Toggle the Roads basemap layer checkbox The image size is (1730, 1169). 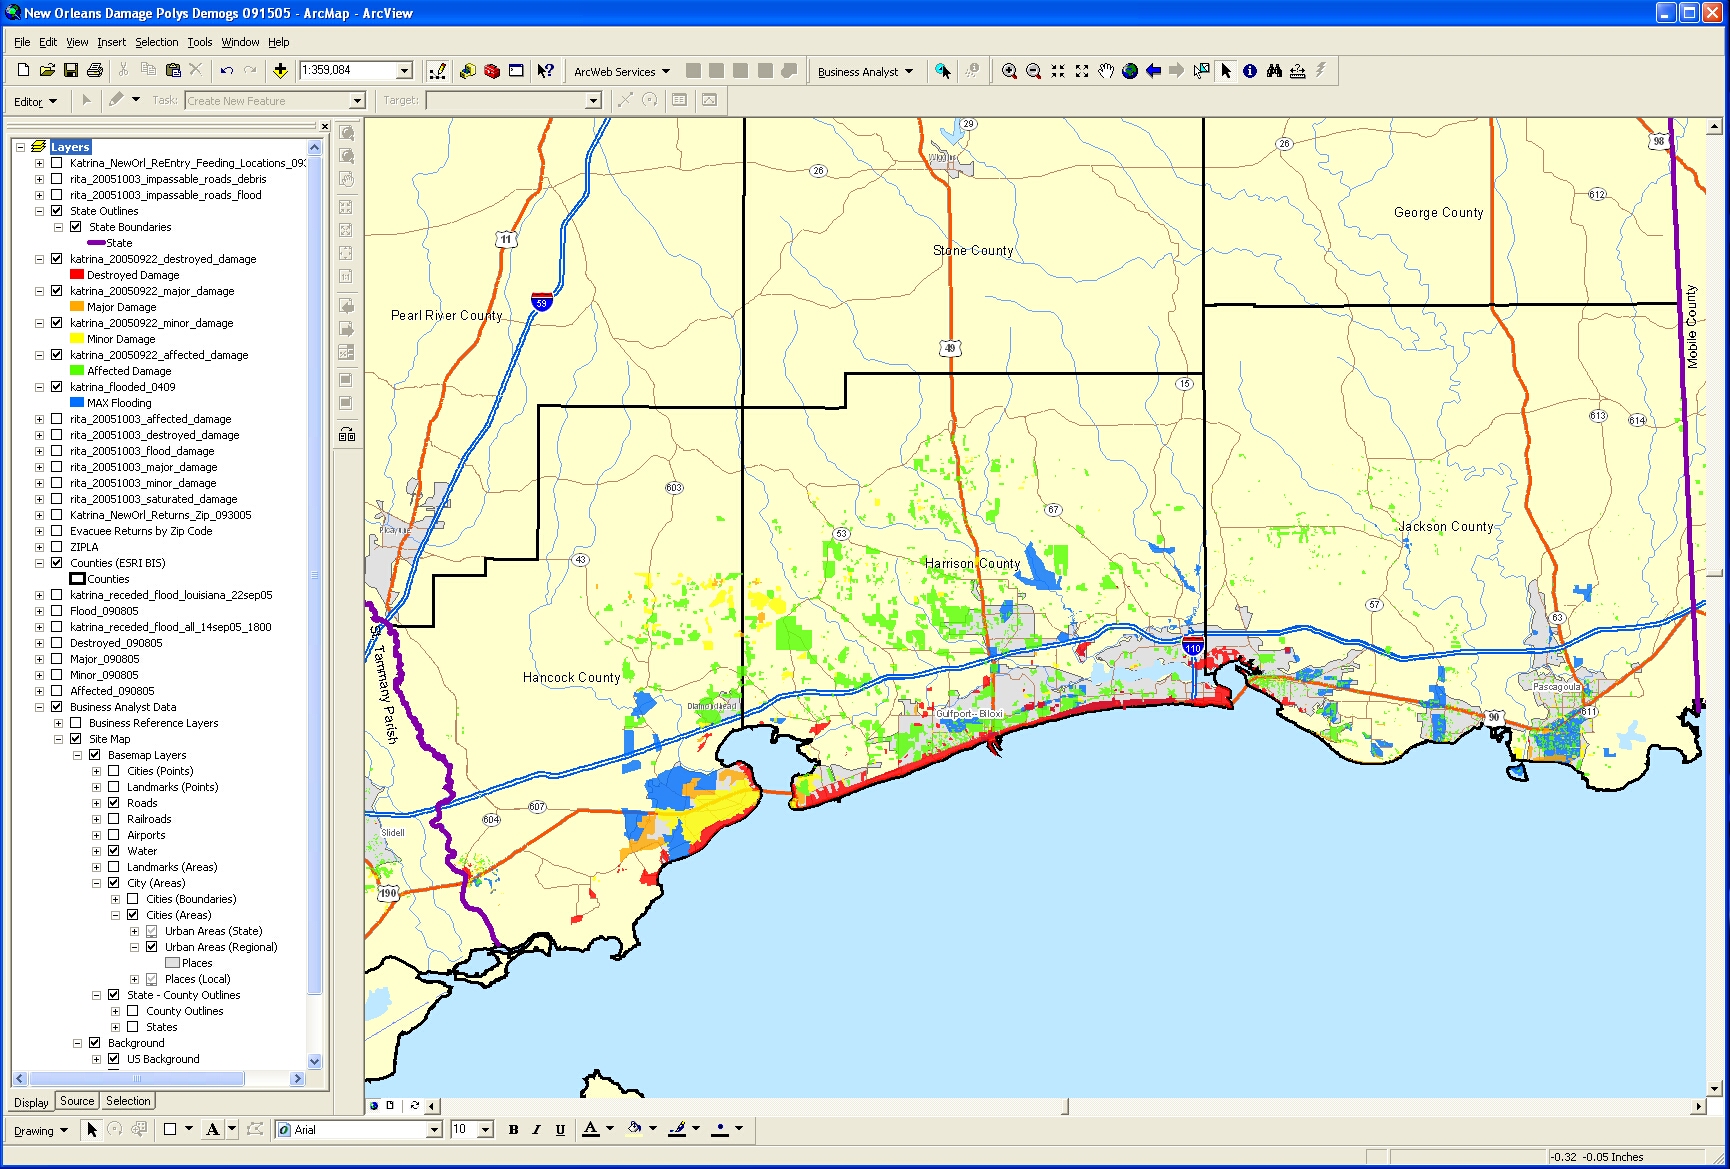(114, 803)
